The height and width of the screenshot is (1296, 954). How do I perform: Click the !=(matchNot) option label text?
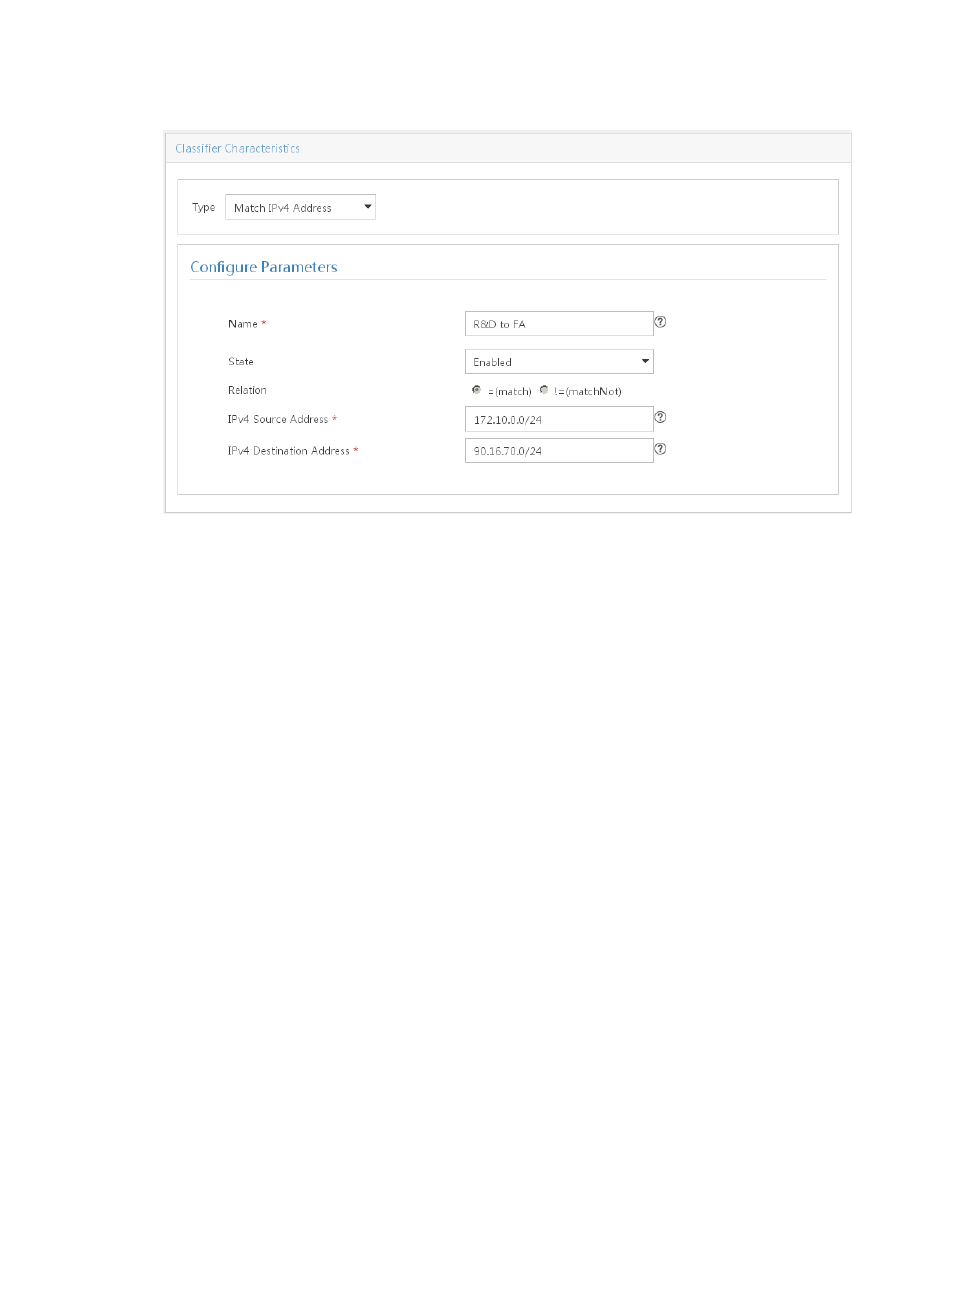(x=588, y=392)
